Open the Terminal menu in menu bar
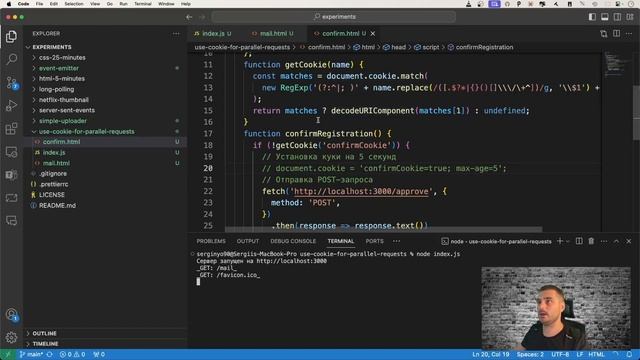 pyautogui.click(x=142, y=4)
